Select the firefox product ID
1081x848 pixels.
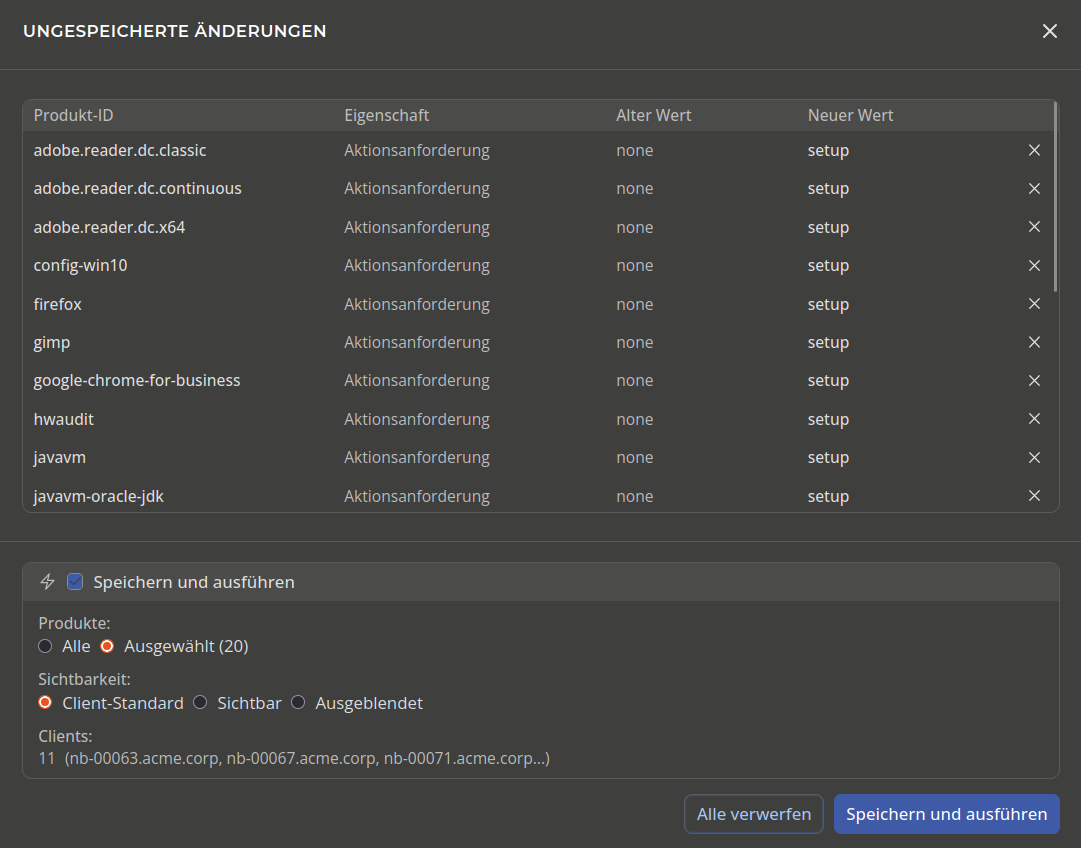[58, 304]
